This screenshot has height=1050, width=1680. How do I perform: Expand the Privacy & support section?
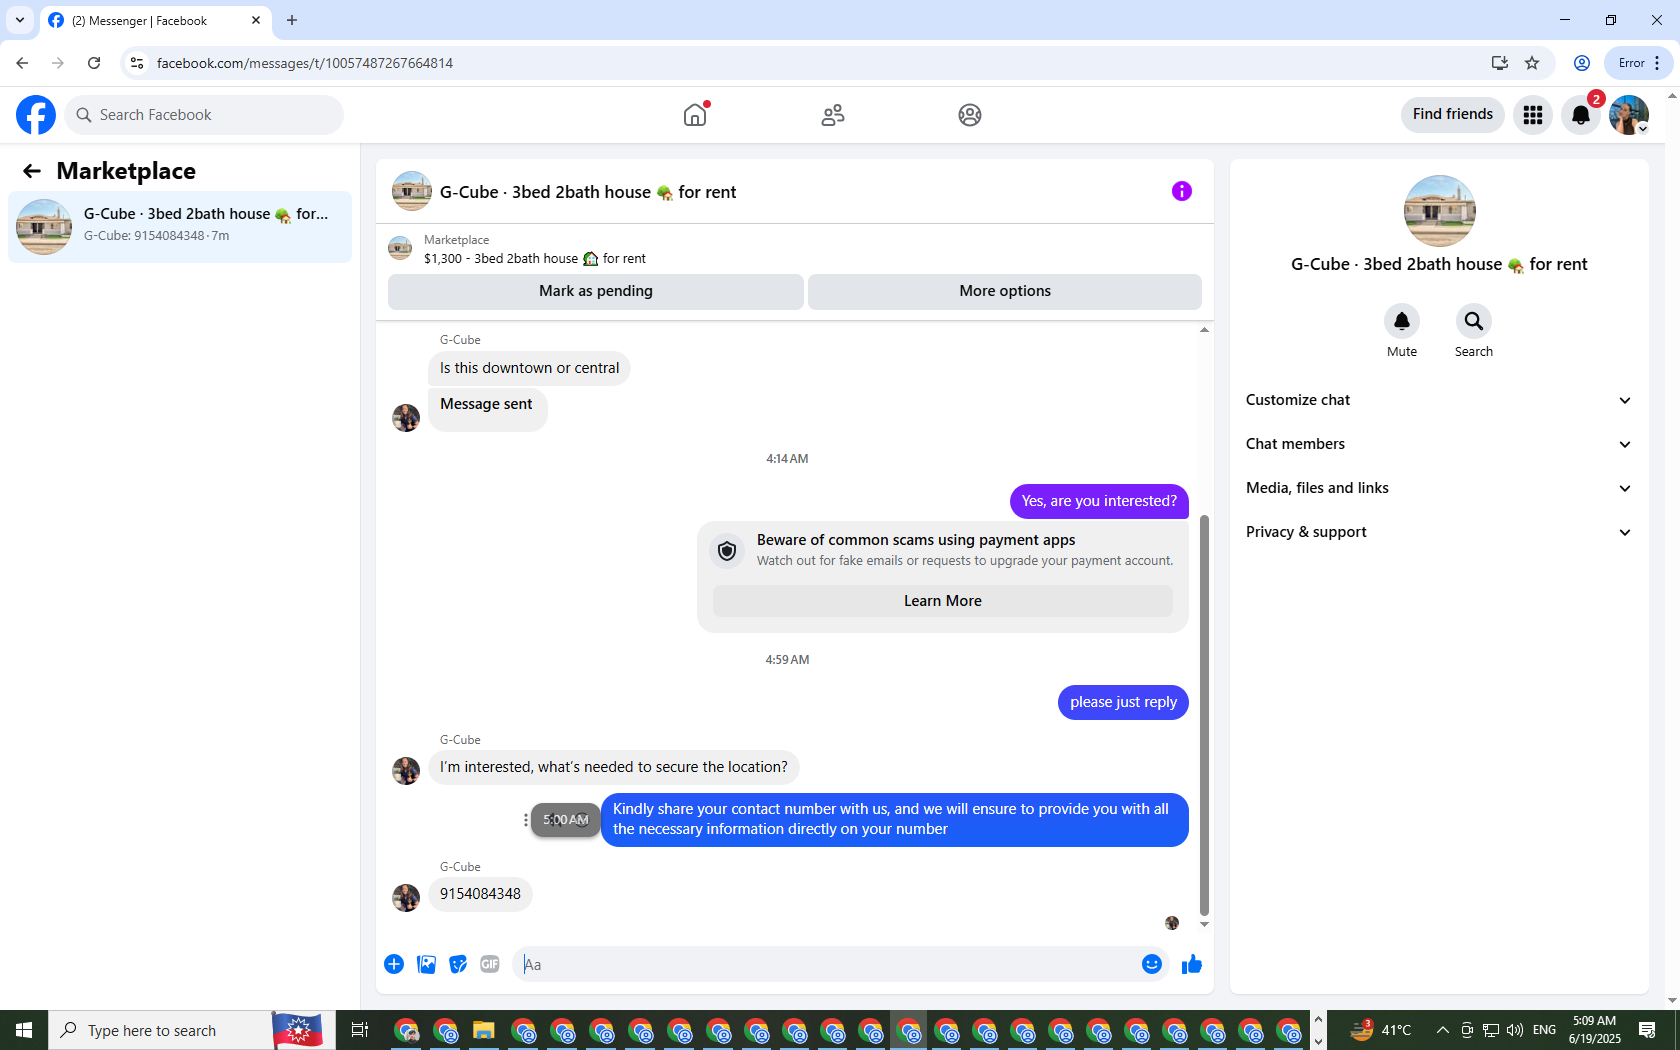pos(1439,532)
